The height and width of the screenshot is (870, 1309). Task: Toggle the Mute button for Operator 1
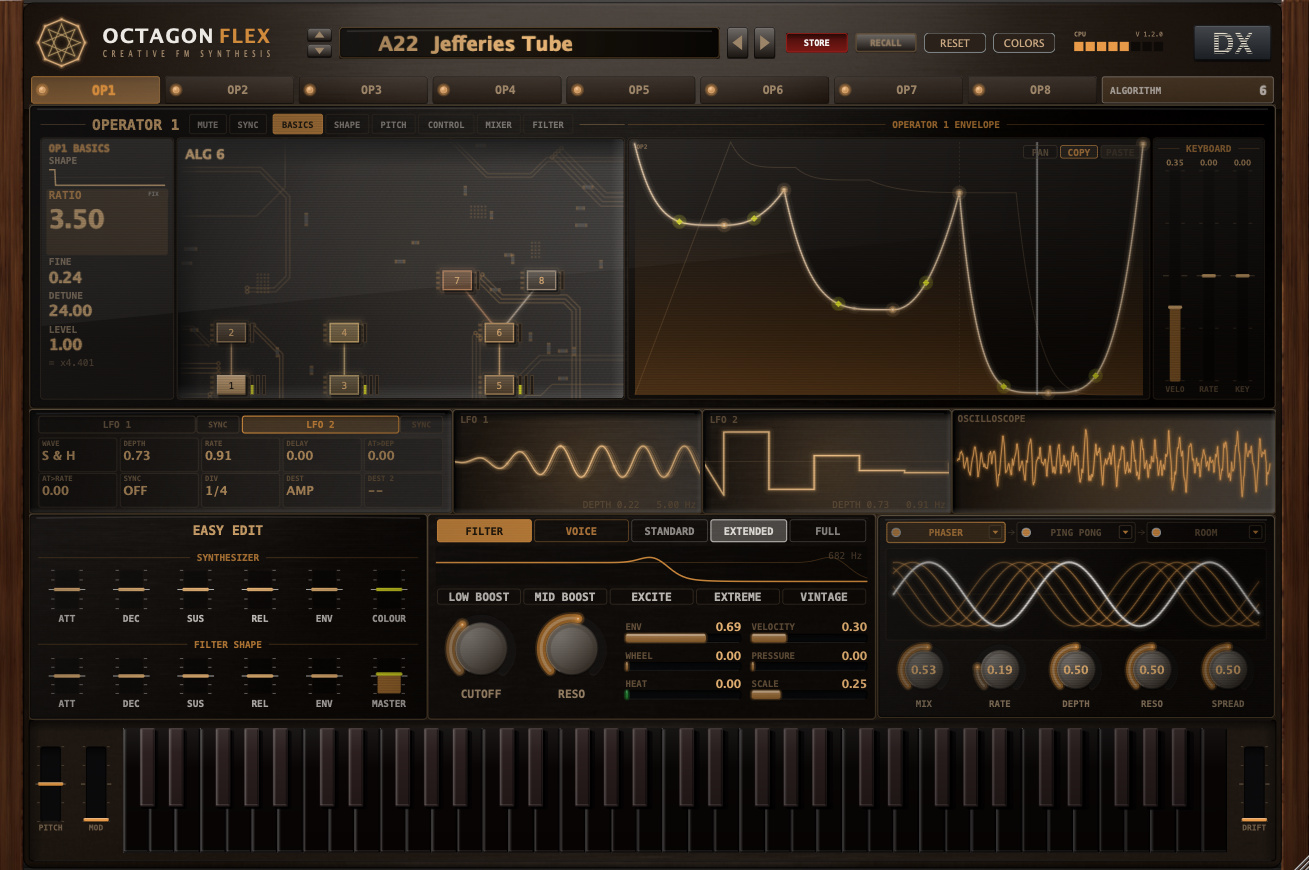[x=208, y=125]
